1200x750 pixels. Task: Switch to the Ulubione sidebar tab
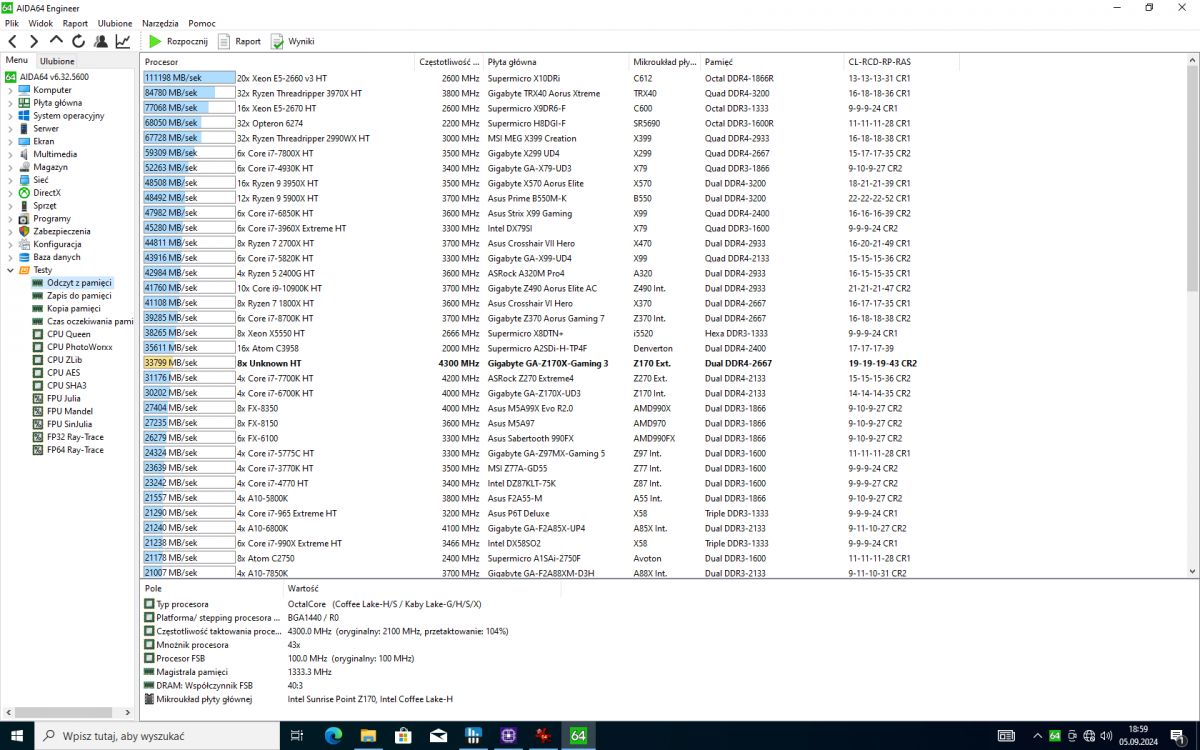pyautogui.click(x=57, y=61)
